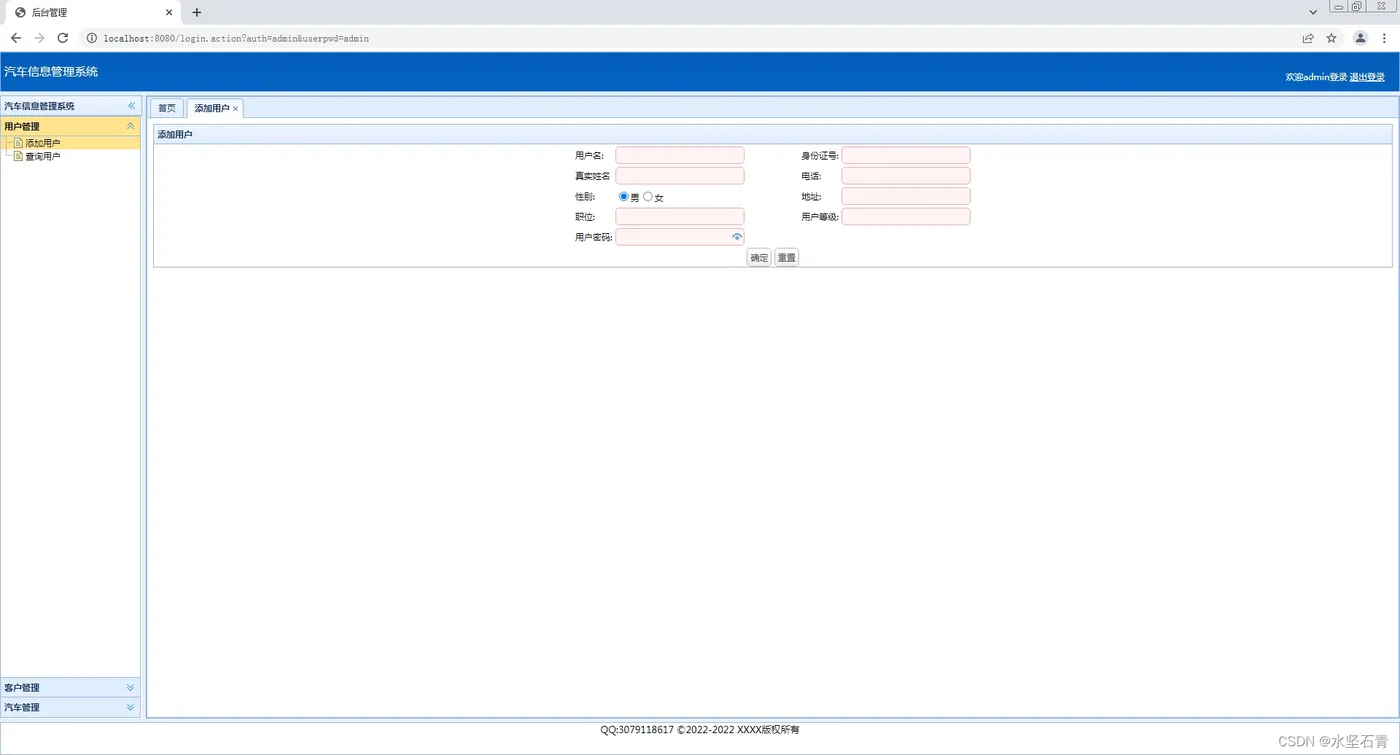Click the 汽车管理 section title

point(22,708)
